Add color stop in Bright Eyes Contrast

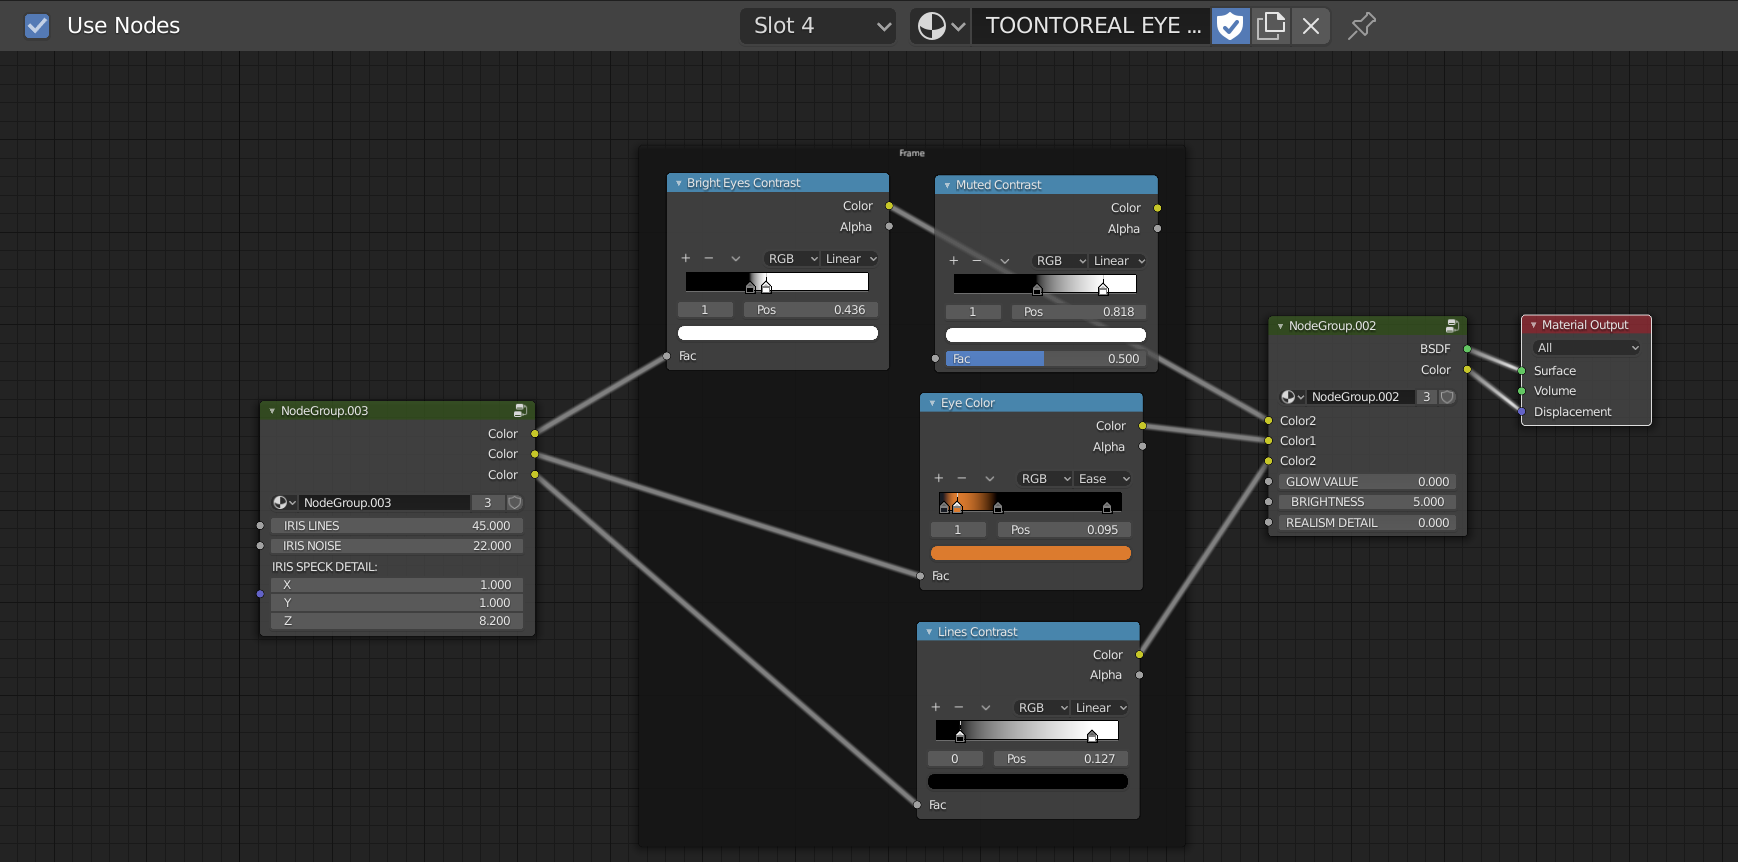[686, 259]
